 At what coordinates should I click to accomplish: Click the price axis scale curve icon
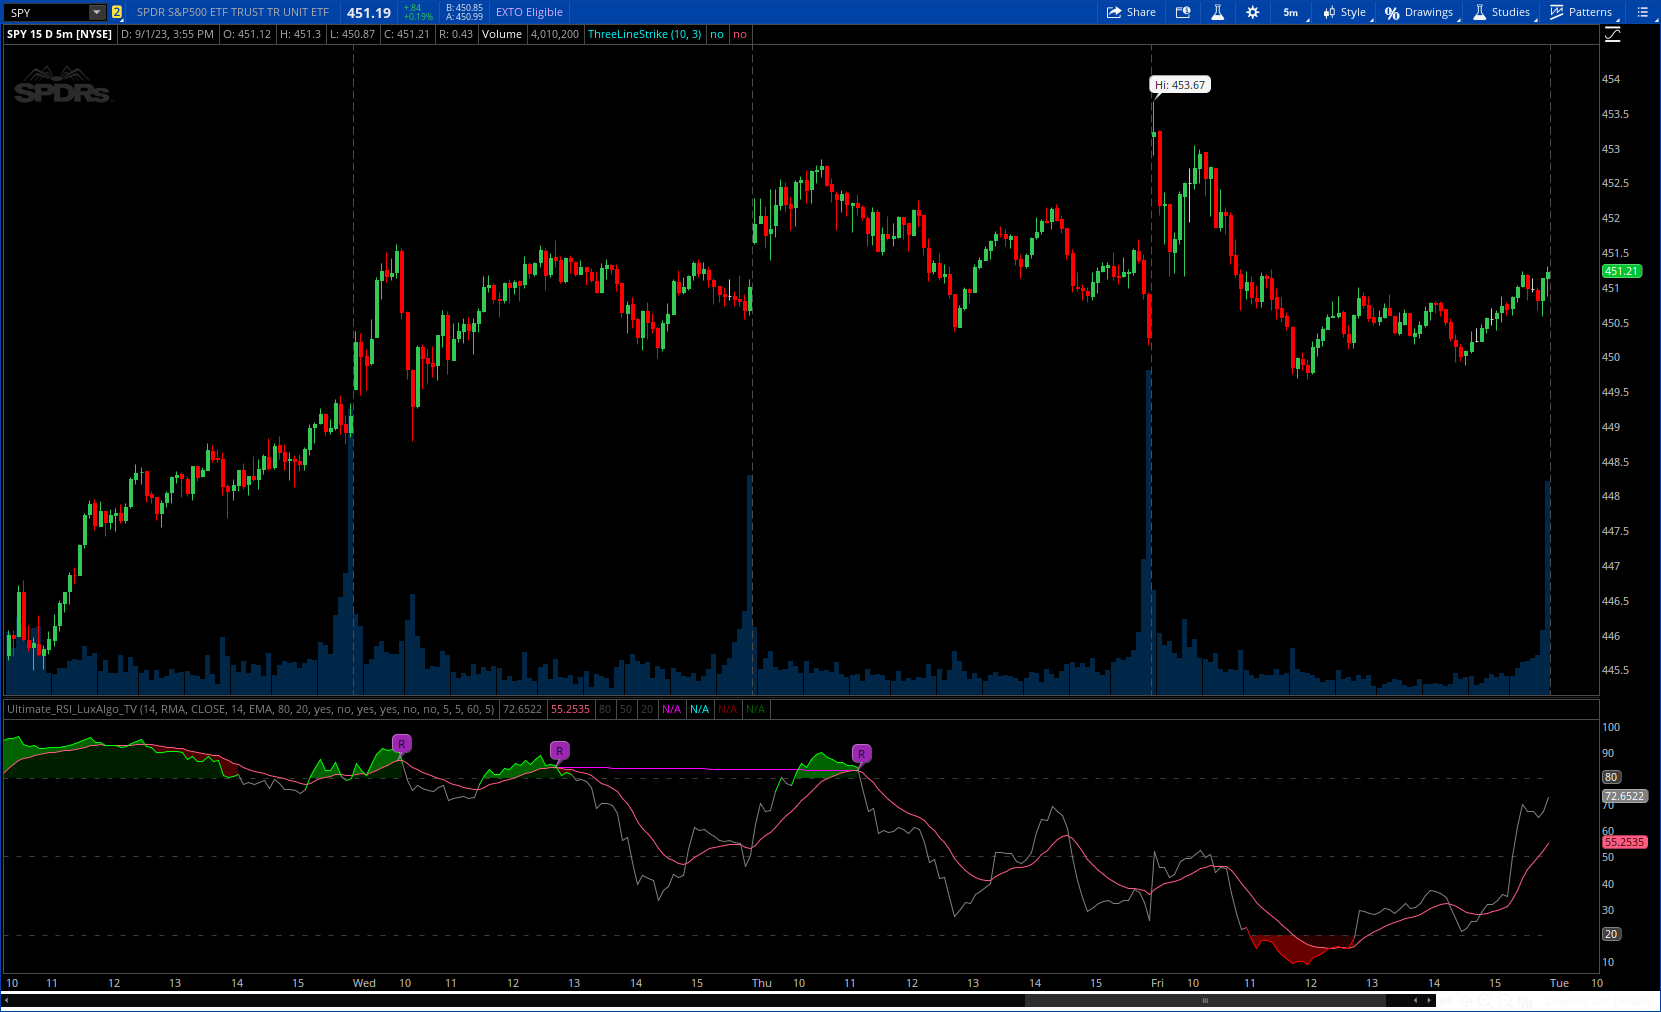(x=1613, y=34)
